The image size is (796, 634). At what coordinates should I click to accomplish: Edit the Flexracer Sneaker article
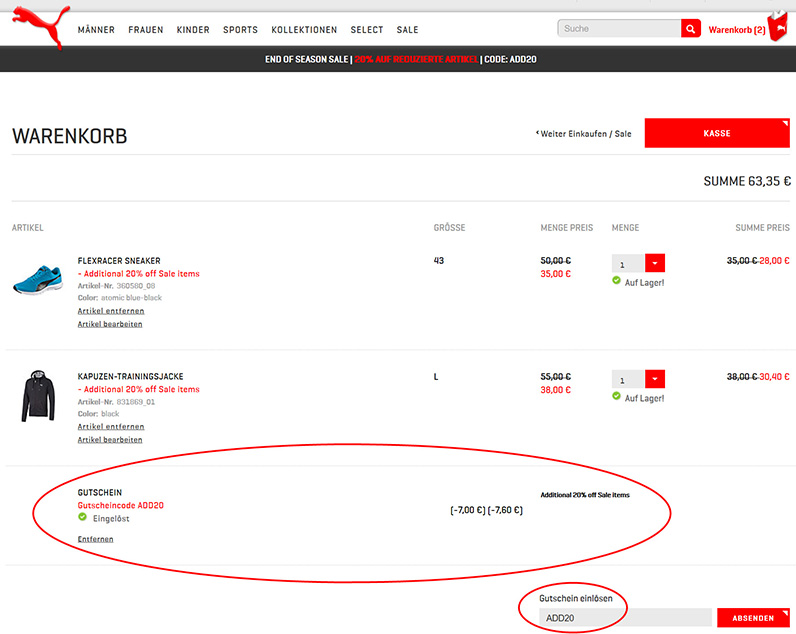[x=110, y=324]
